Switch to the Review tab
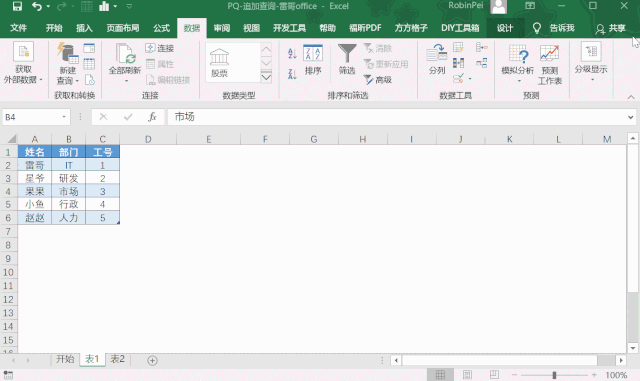The image size is (640, 381). (x=222, y=28)
